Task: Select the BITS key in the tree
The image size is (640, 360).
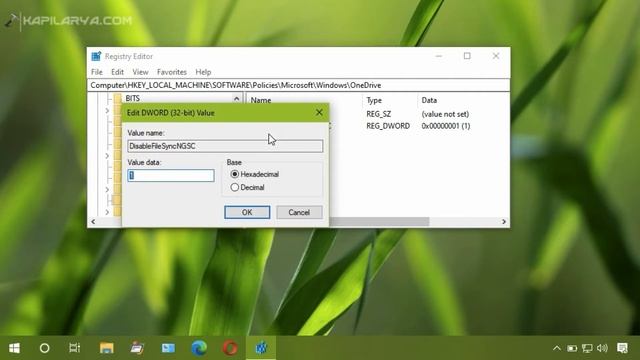Action: pos(133,98)
